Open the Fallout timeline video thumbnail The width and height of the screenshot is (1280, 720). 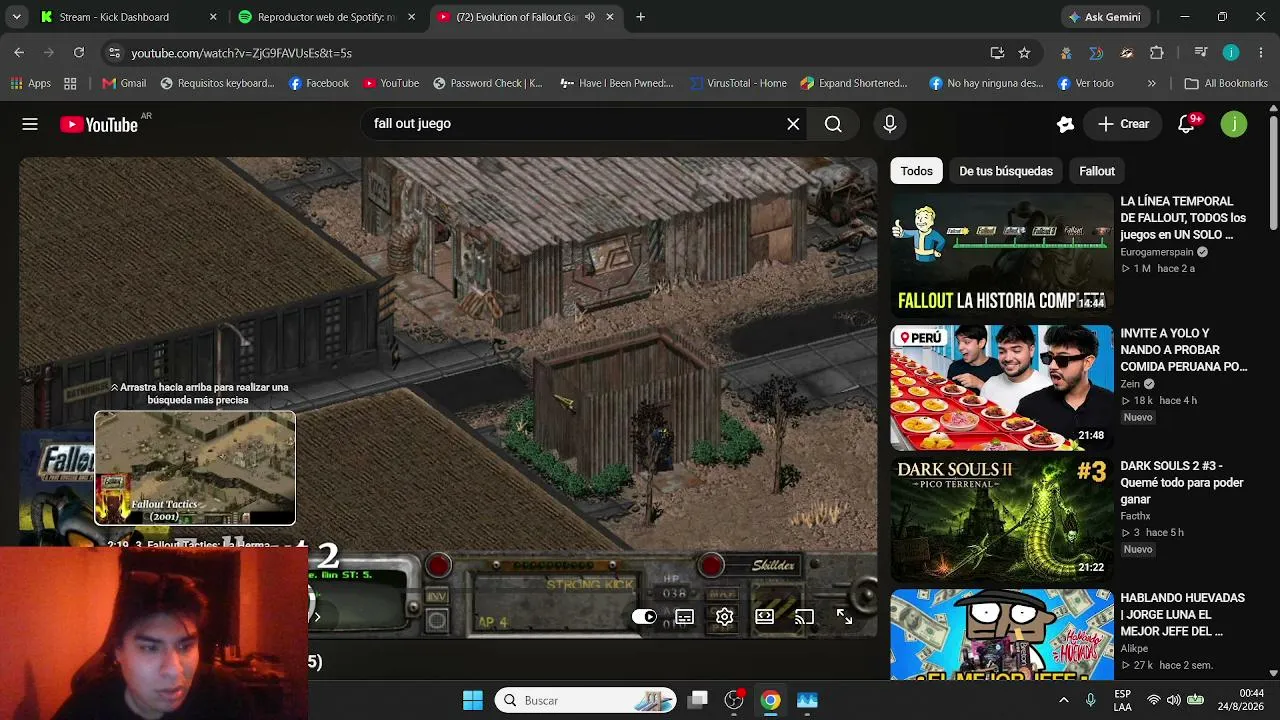(1002, 255)
